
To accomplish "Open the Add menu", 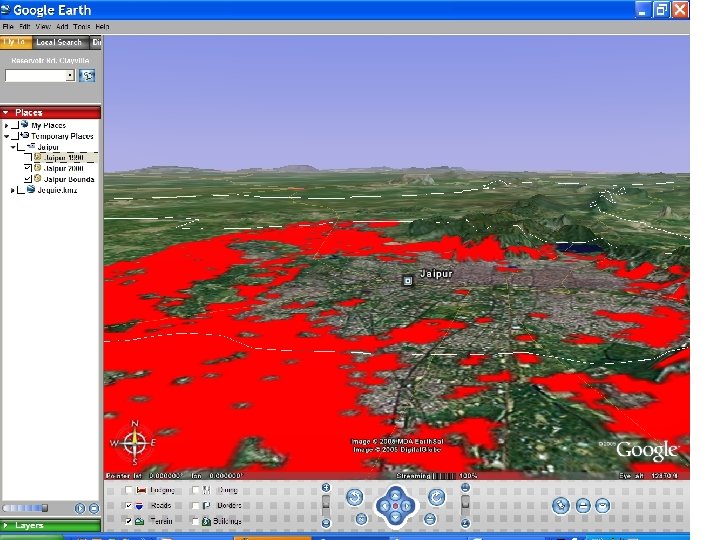I will 62,27.
